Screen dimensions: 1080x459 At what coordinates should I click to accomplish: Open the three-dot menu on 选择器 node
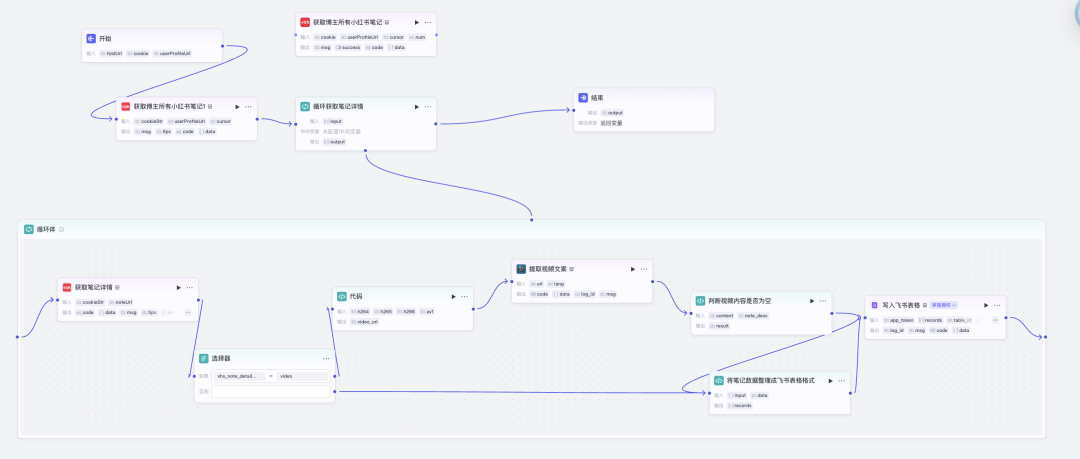click(326, 358)
